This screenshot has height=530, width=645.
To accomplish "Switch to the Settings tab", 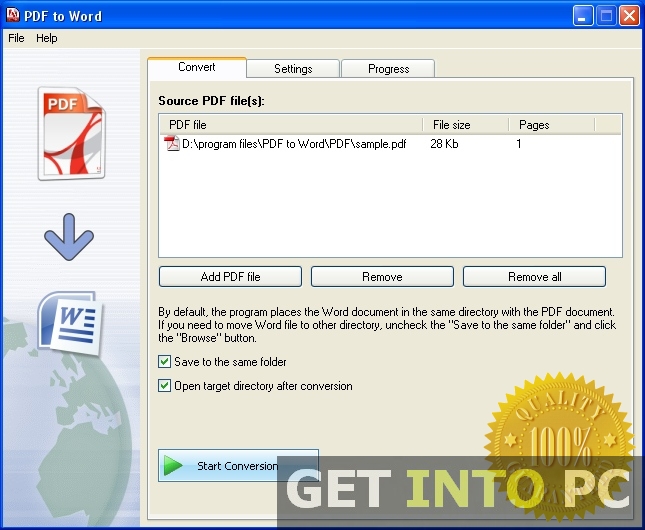I will [x=293, y=69].
